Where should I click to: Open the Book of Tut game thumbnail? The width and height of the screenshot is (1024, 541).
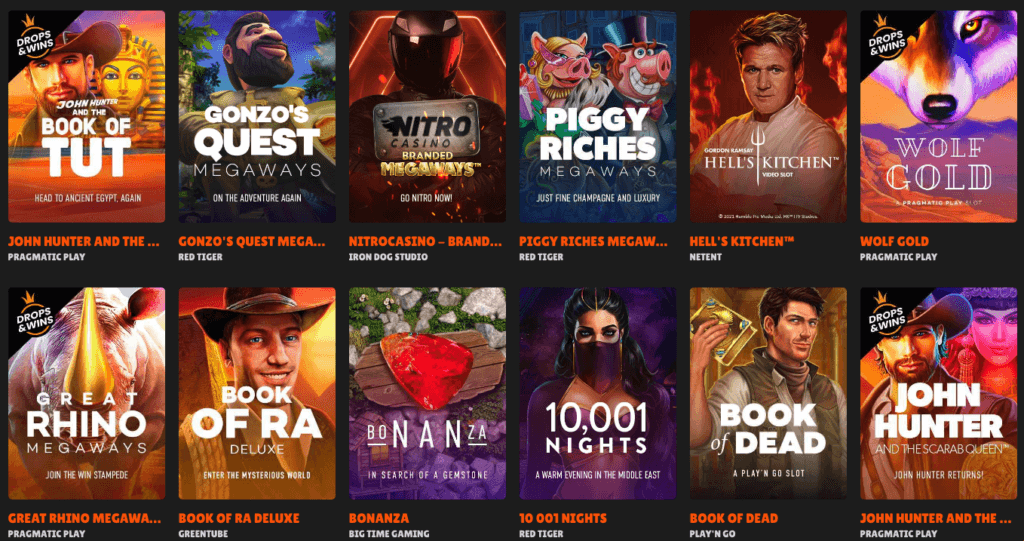(86, 116)
